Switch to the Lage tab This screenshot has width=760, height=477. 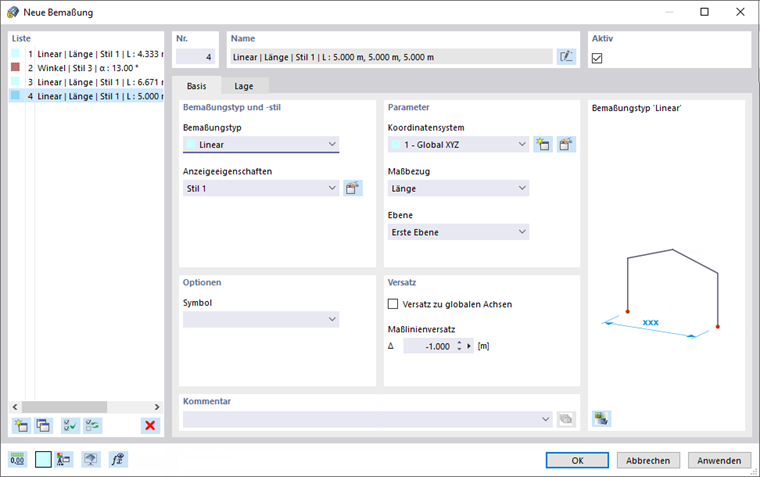coord(244,86)
